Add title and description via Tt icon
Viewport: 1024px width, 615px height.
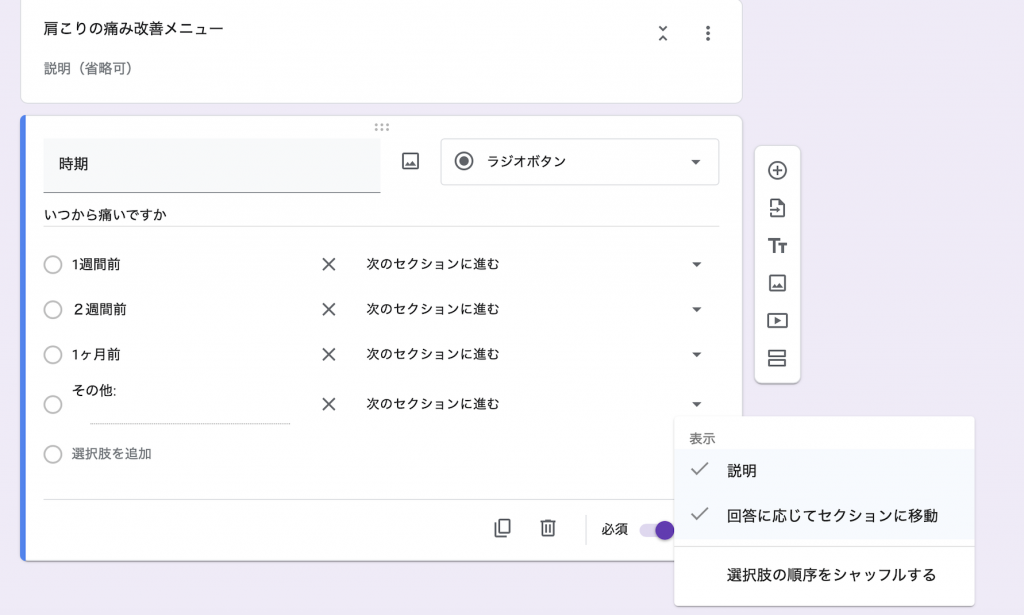[x=777, y=246]
